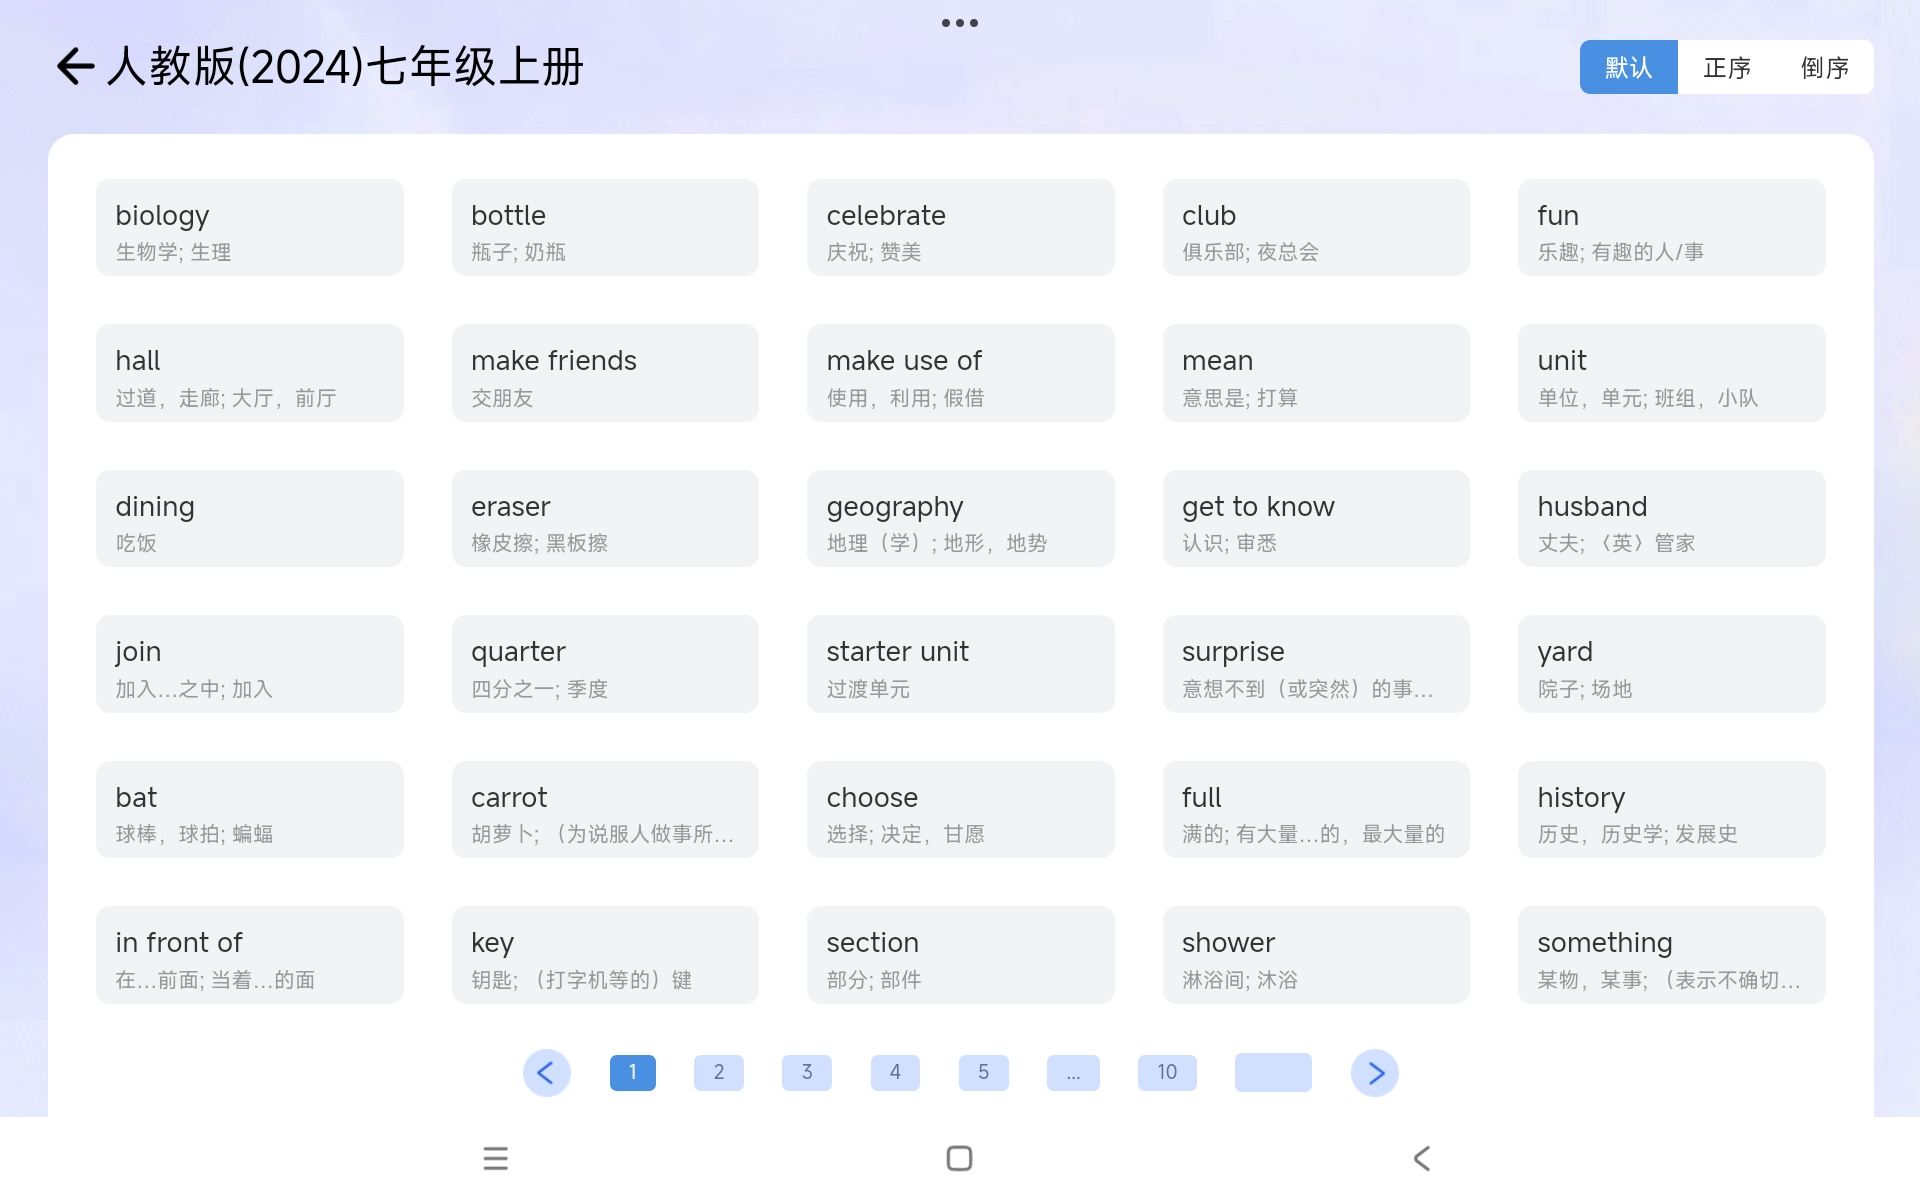This screenshot has height=1200, width=1920.
Task: Expand the pagination ellipsis
Action: (1073, 1073)
